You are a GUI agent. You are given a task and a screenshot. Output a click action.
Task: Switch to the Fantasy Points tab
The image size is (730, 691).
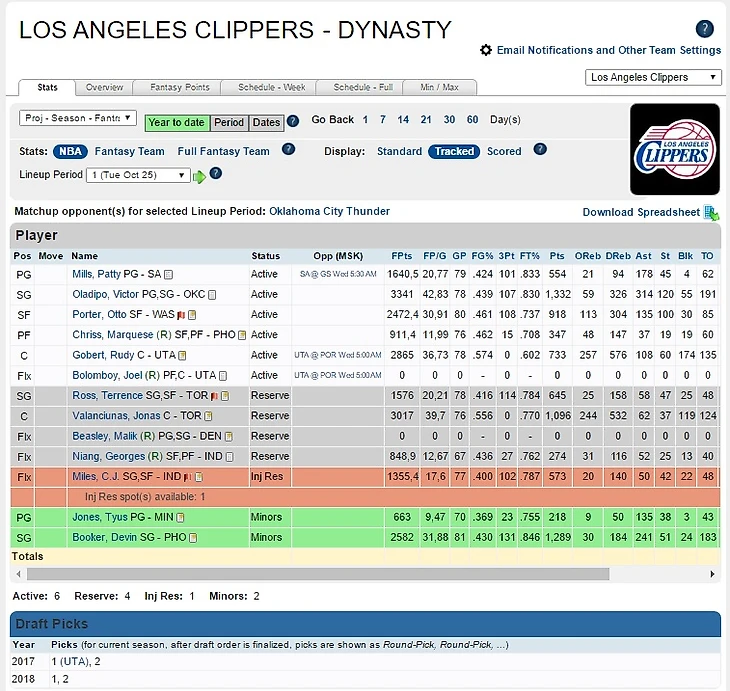point(180,87)
